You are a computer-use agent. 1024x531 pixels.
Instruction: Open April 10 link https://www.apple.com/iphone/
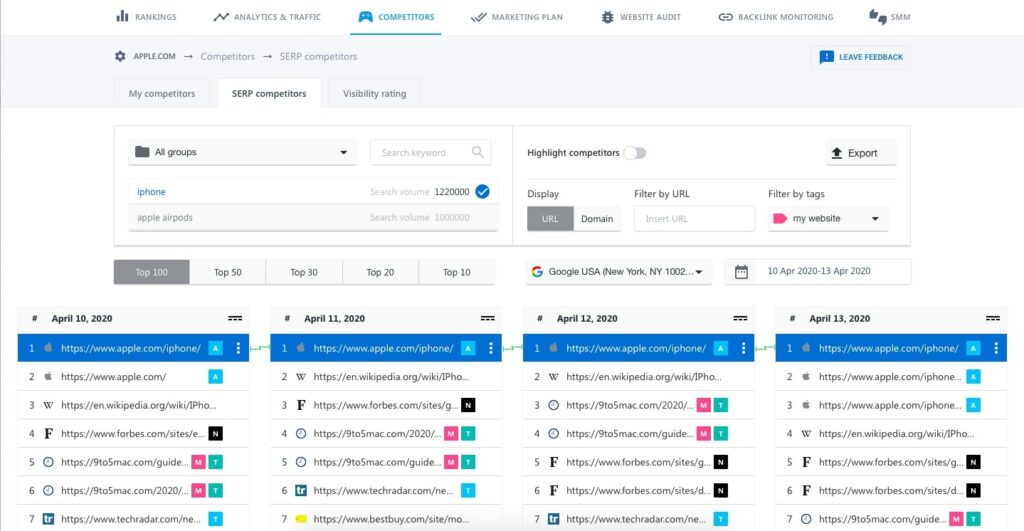point(131,348)
